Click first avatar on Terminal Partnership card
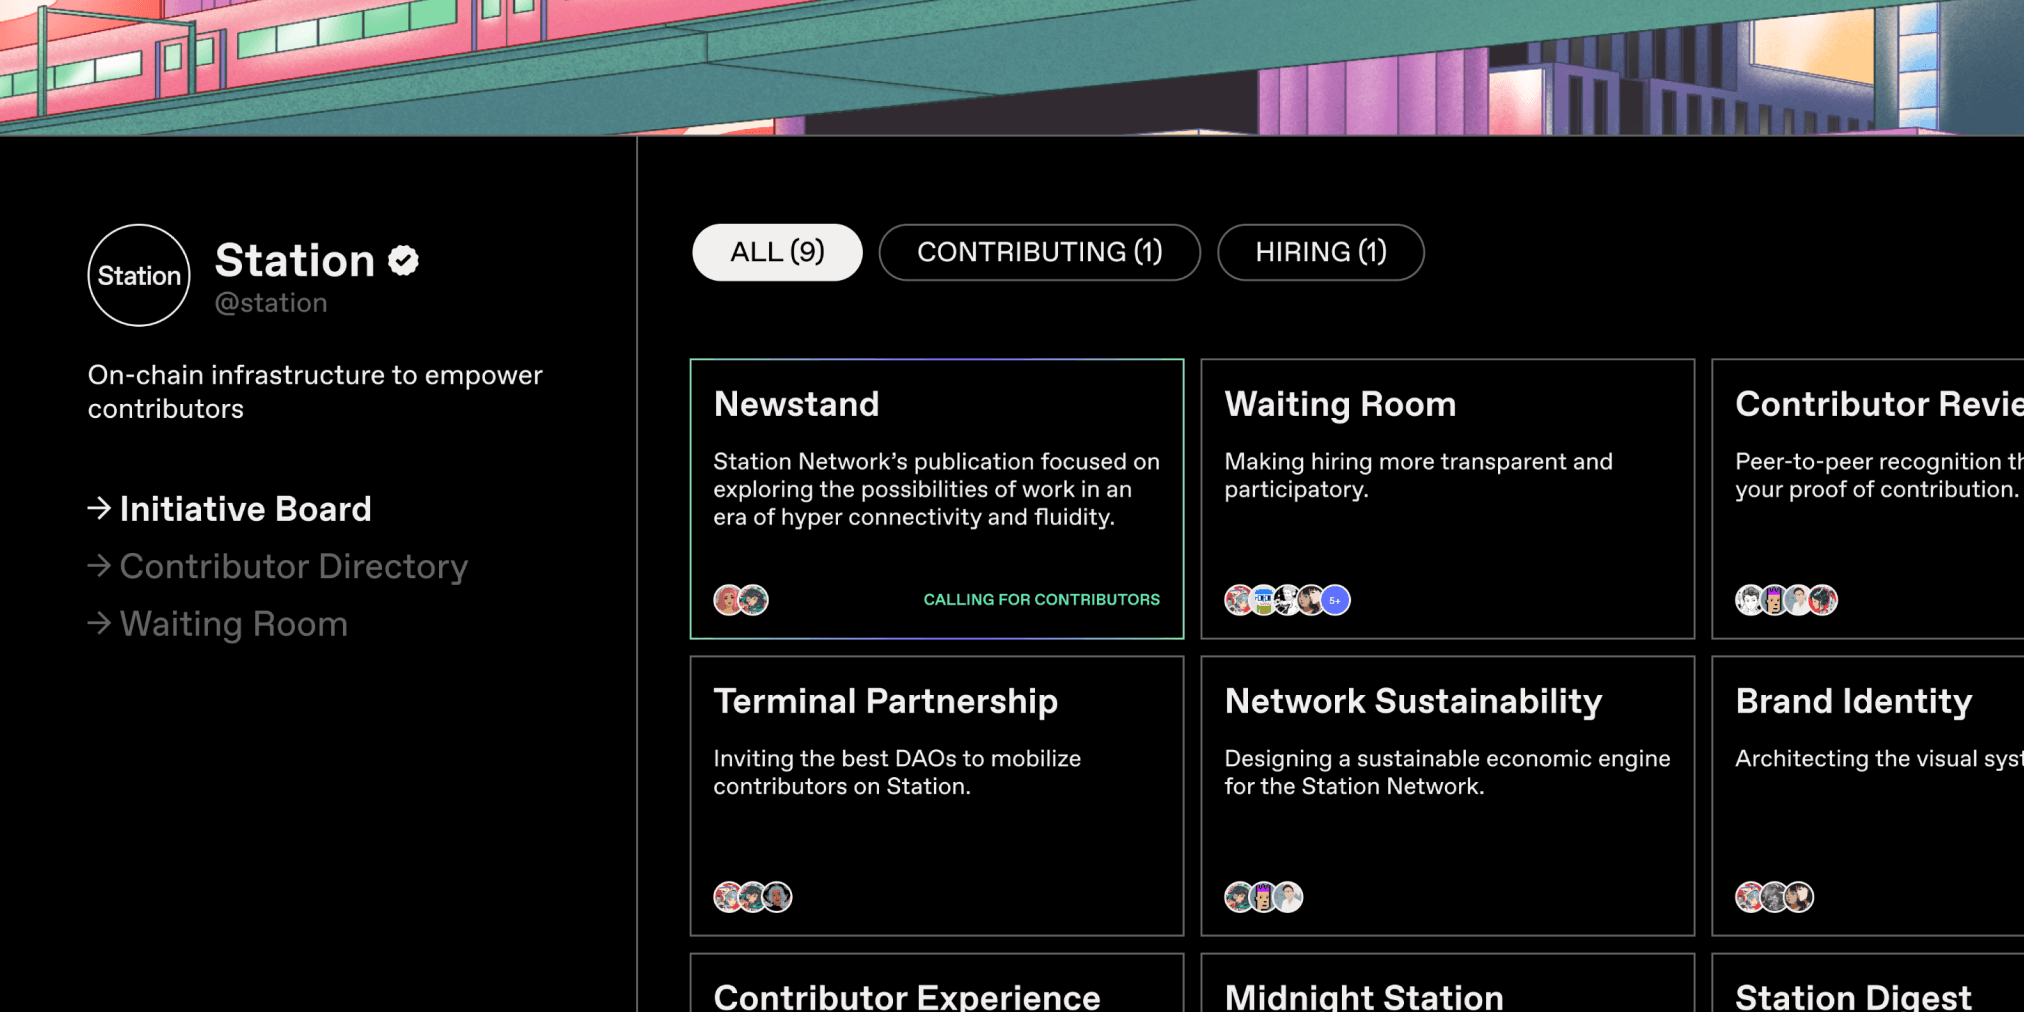The width and height of the screenshot is (2024, 1012). coord(728,897)
